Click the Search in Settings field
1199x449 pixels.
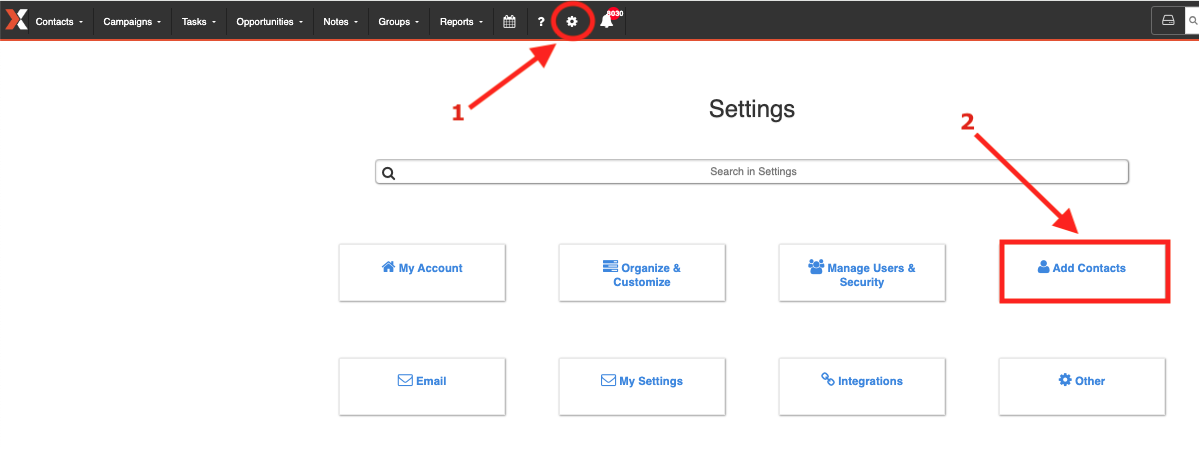point(752,171)
